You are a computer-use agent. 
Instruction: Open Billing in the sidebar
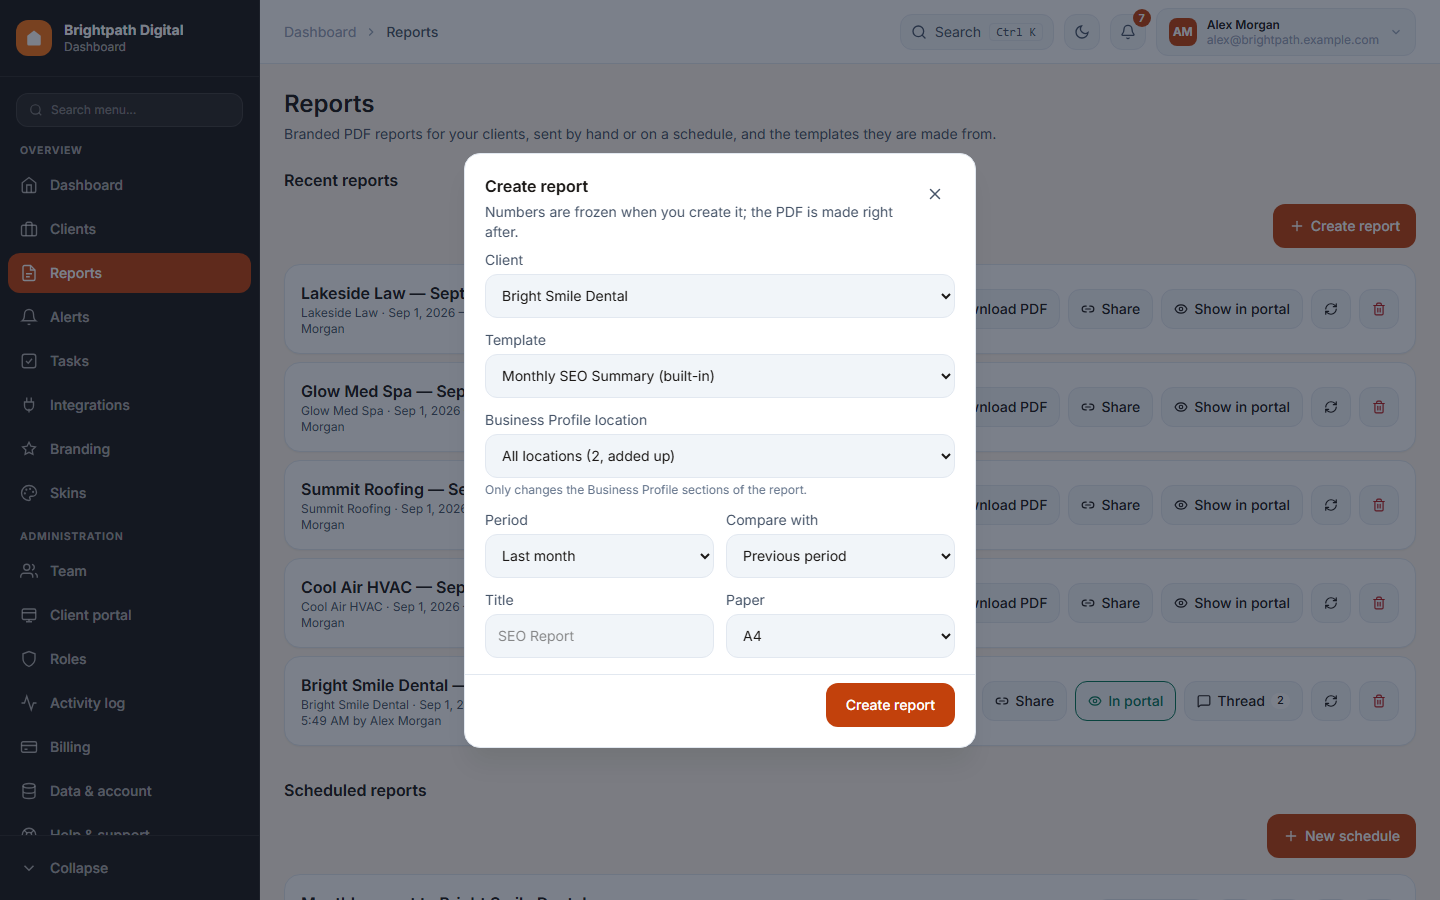coord(130,747)
